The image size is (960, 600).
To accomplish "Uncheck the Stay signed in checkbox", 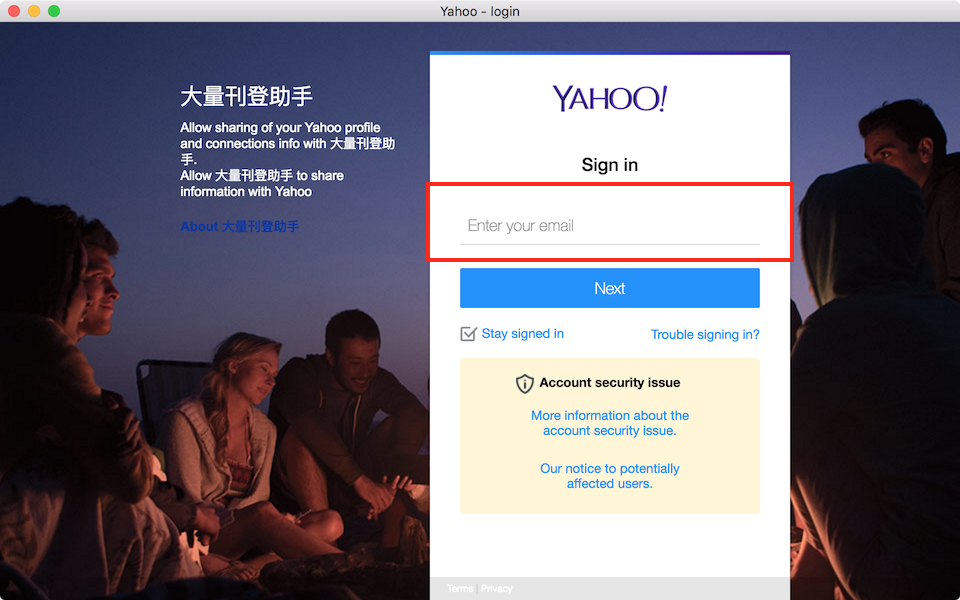I will click(468, 334).
